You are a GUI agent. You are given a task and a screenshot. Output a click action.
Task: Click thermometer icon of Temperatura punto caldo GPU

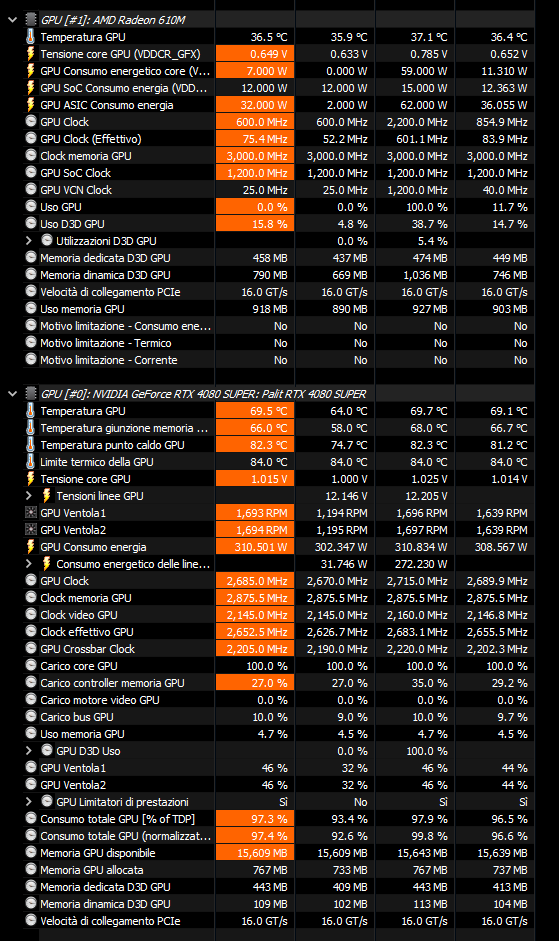(31, 445)
